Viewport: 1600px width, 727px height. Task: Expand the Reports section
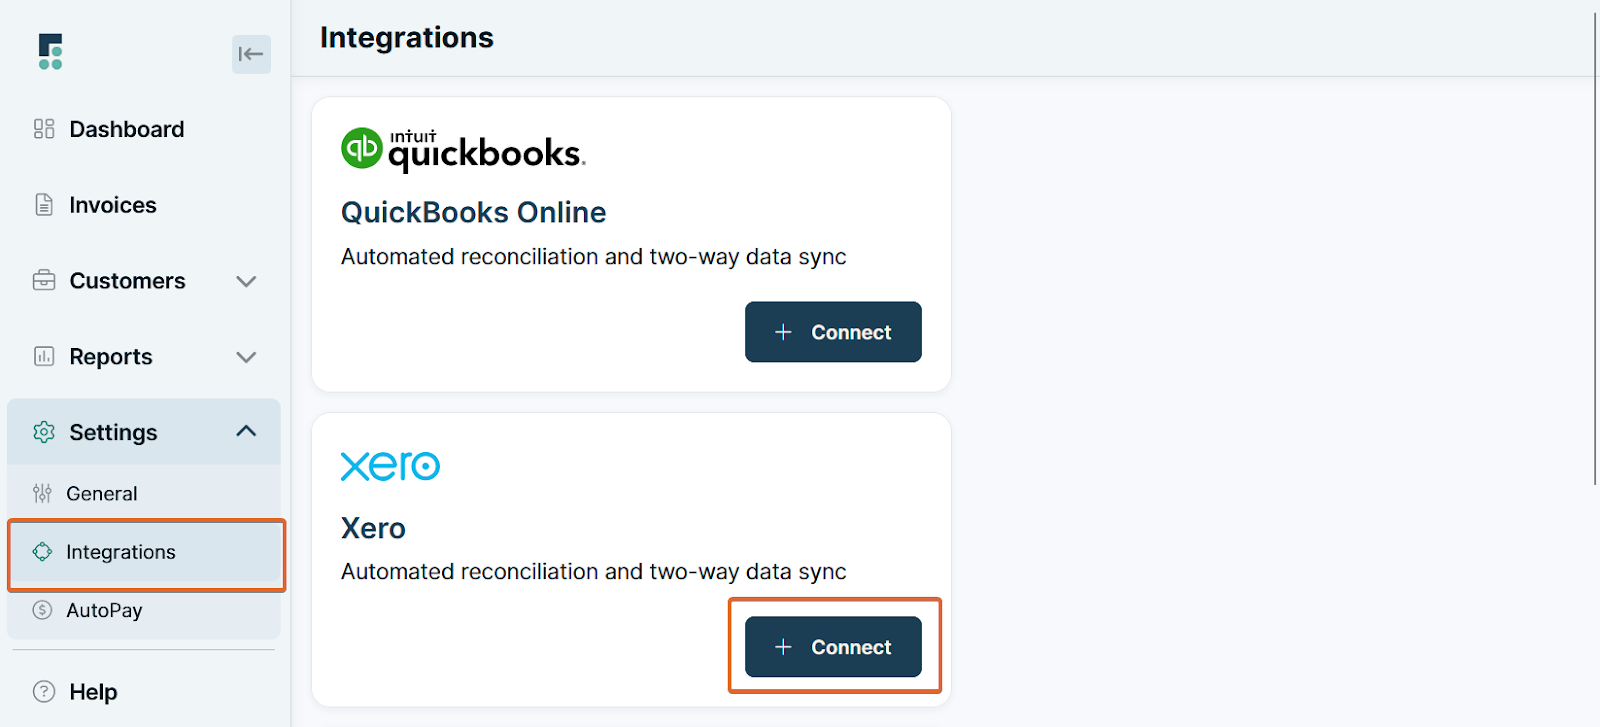pos(246,357)
